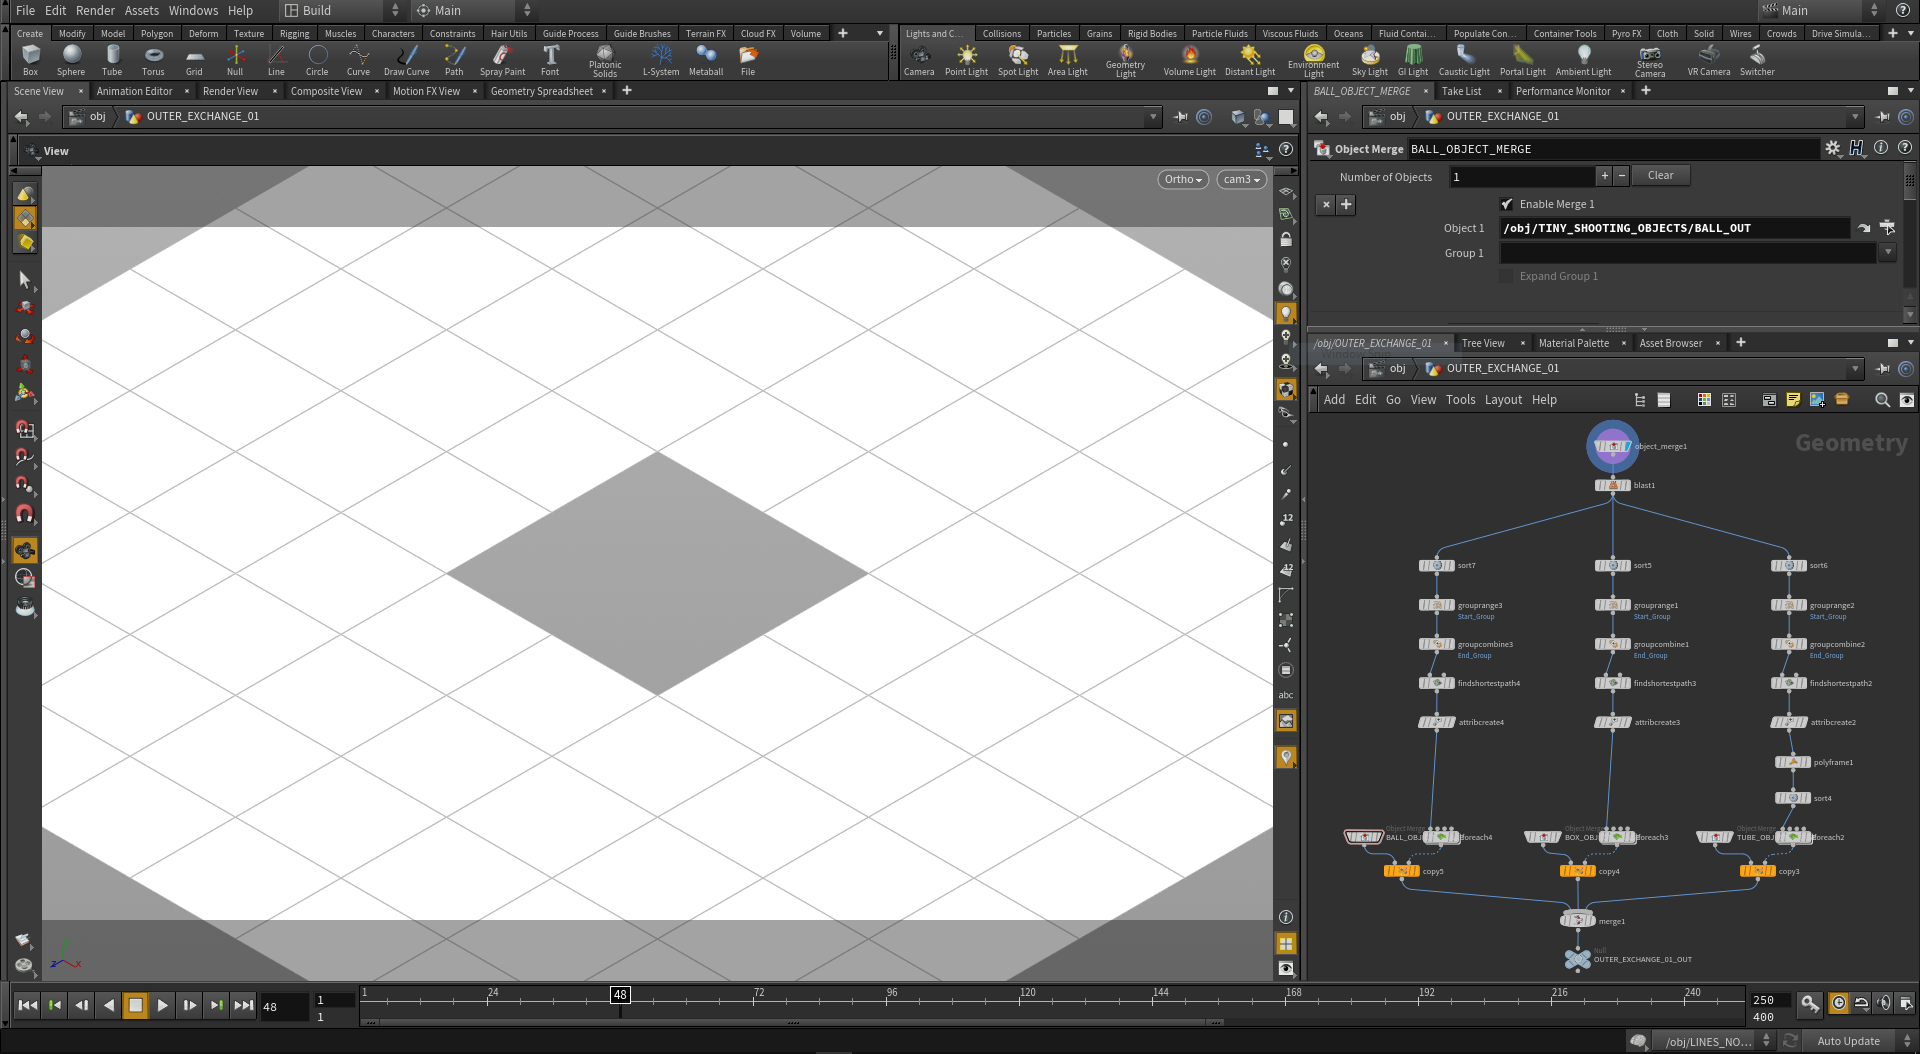
Task: Click the Object 1 path input field
Action: 1674,228
